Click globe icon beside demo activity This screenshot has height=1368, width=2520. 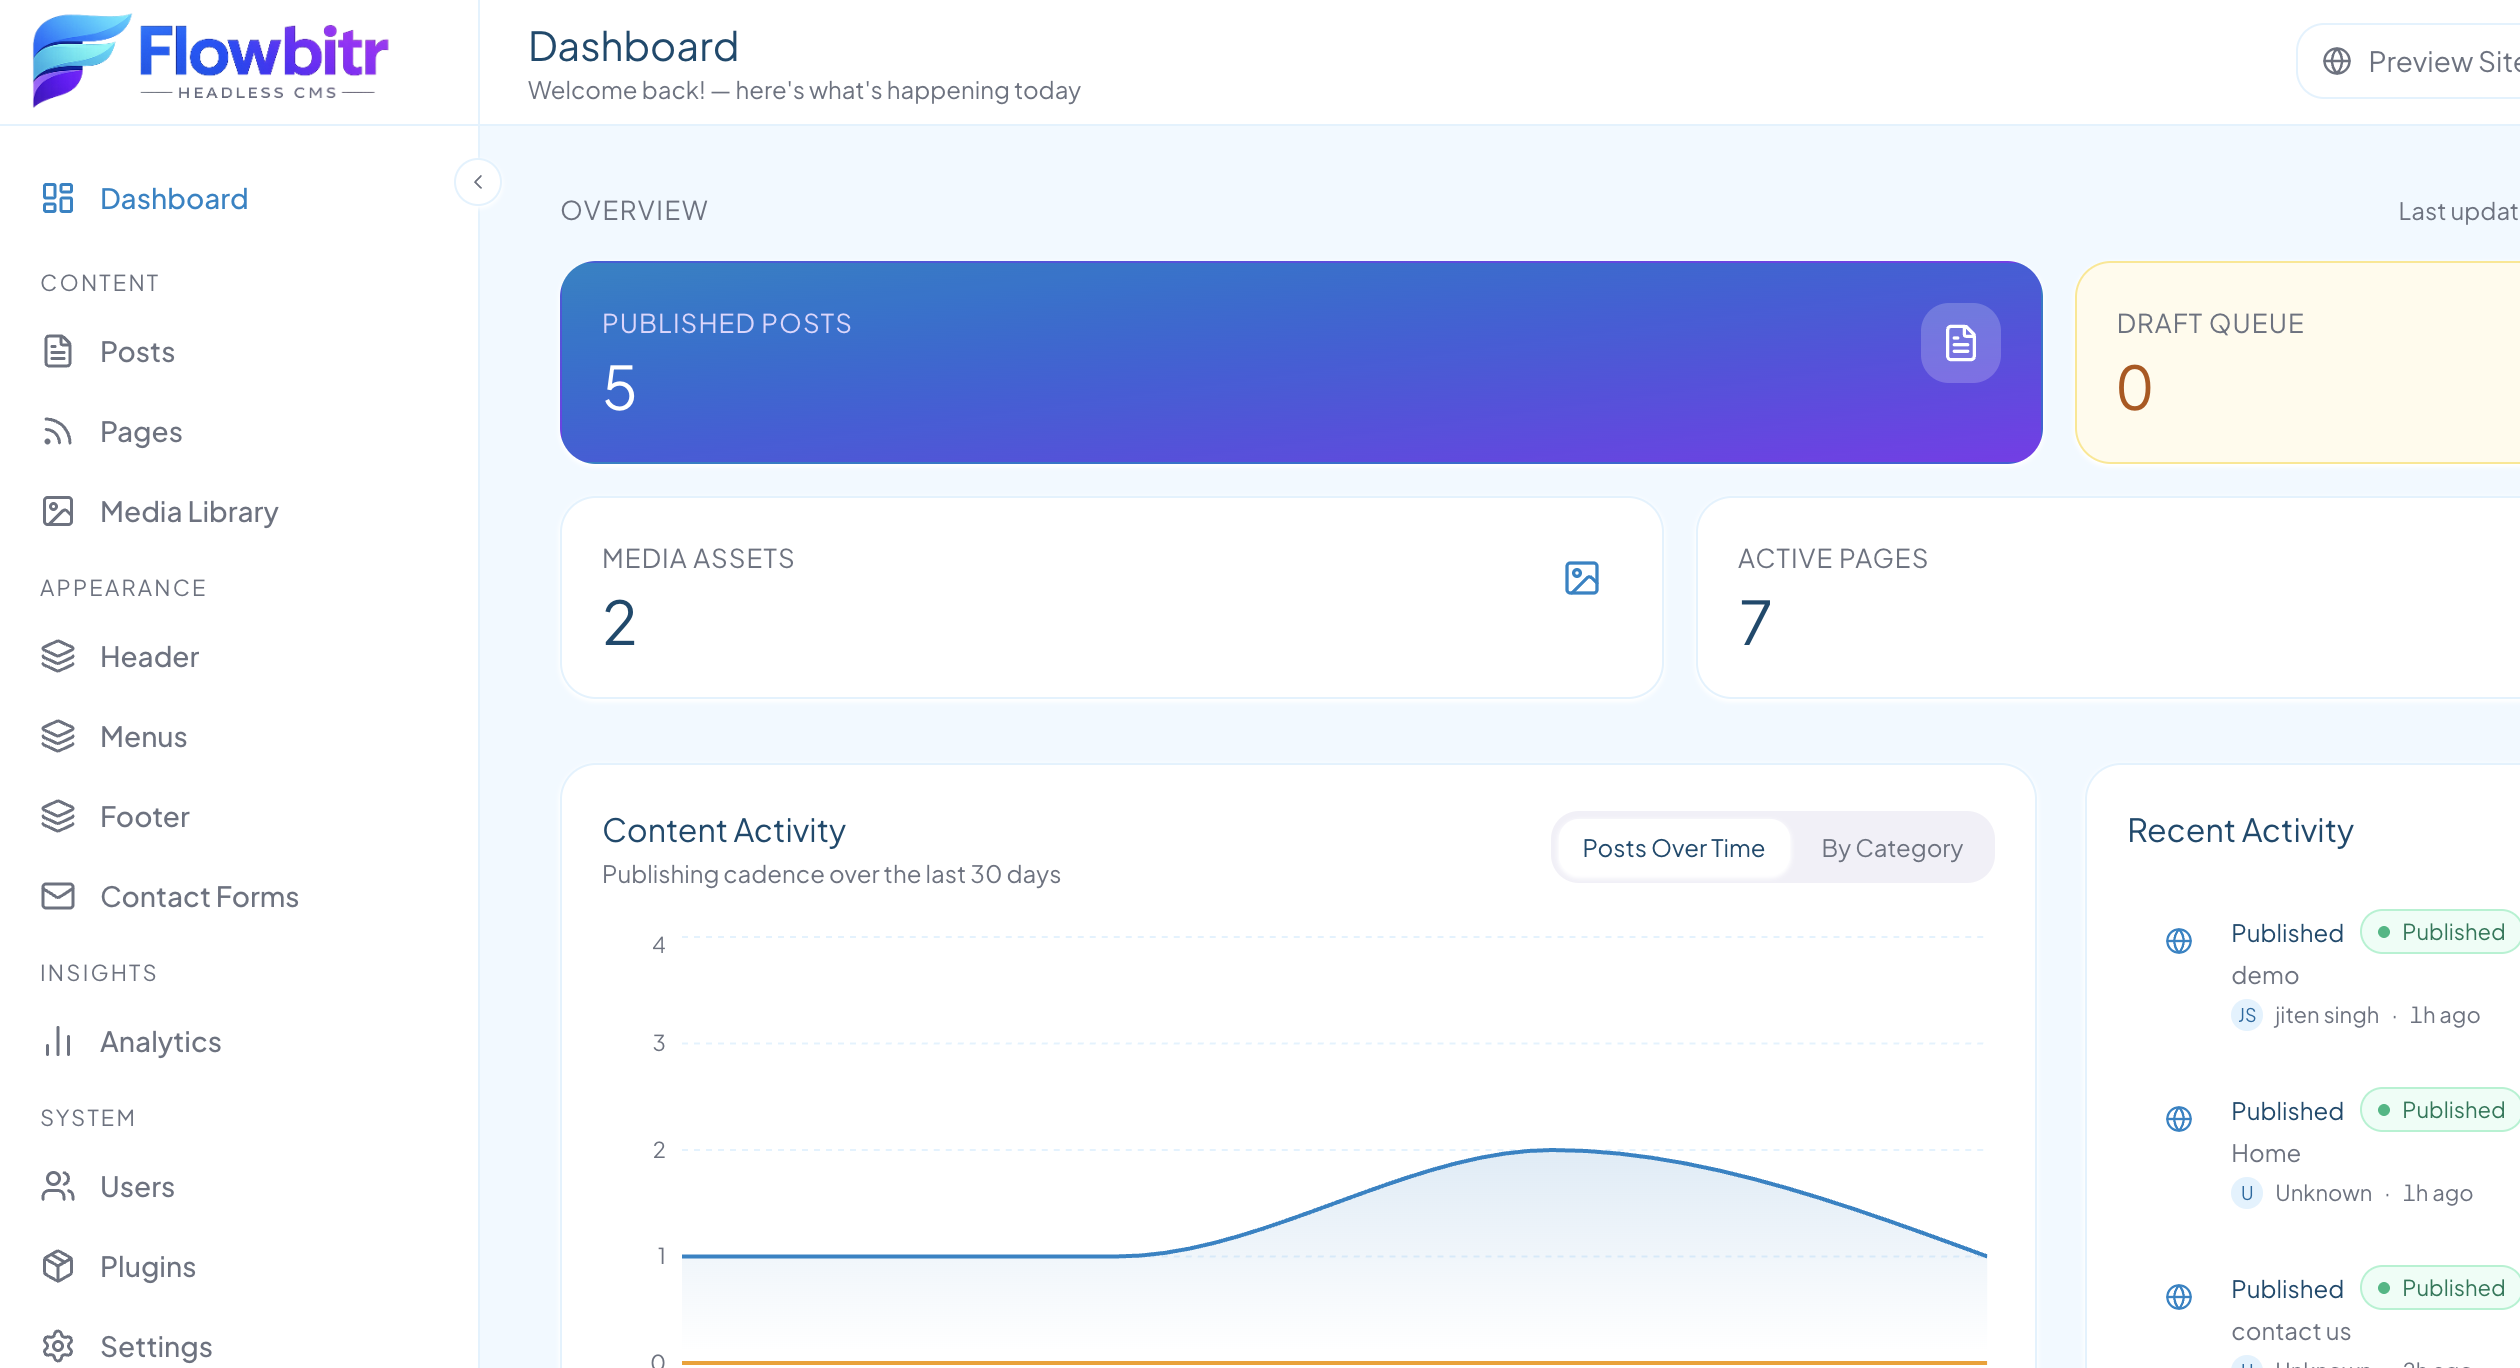point(2179,940)
